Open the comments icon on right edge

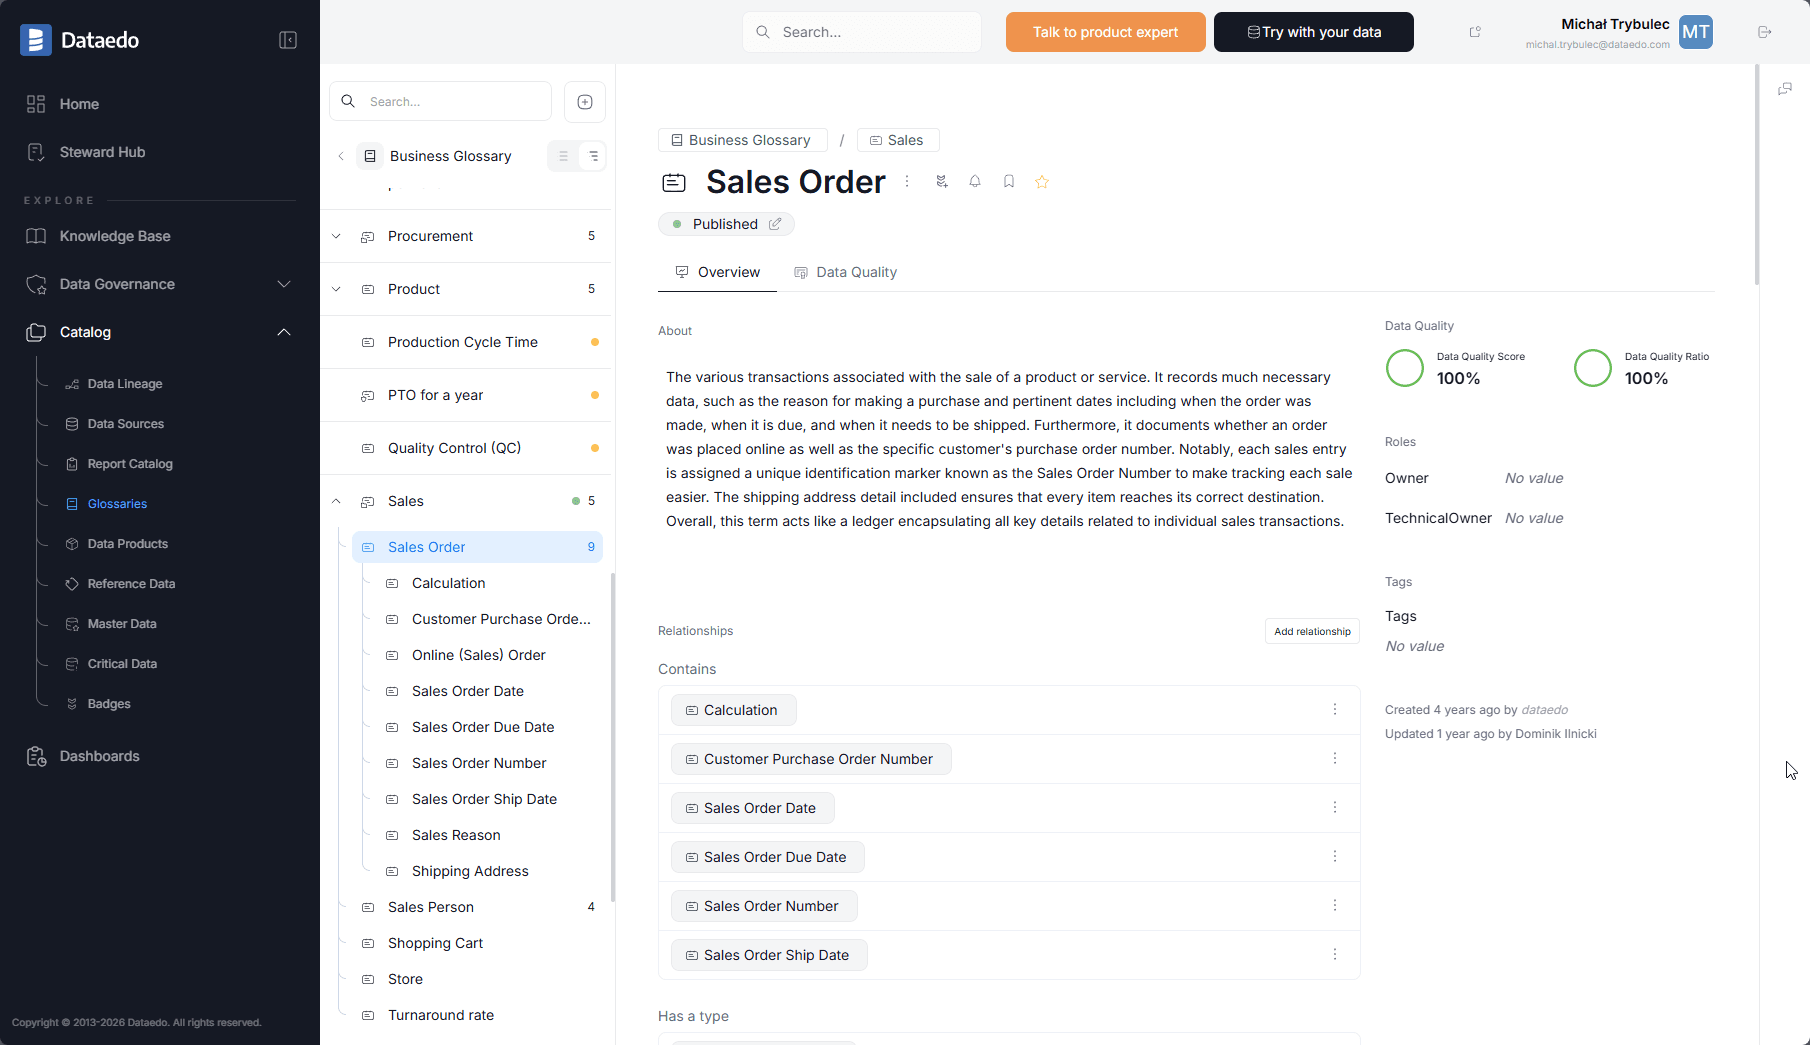[x=1785, y=89]
